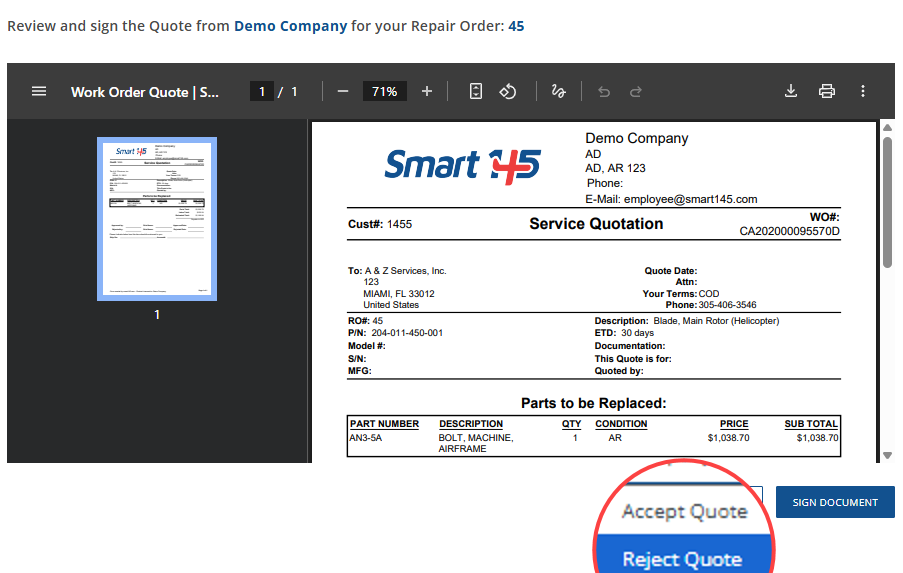Image resolution: width=903 pixels, height=573 pixels.
Task: Click the redo arrow in PDF toolbar
Action: [635, 91]
